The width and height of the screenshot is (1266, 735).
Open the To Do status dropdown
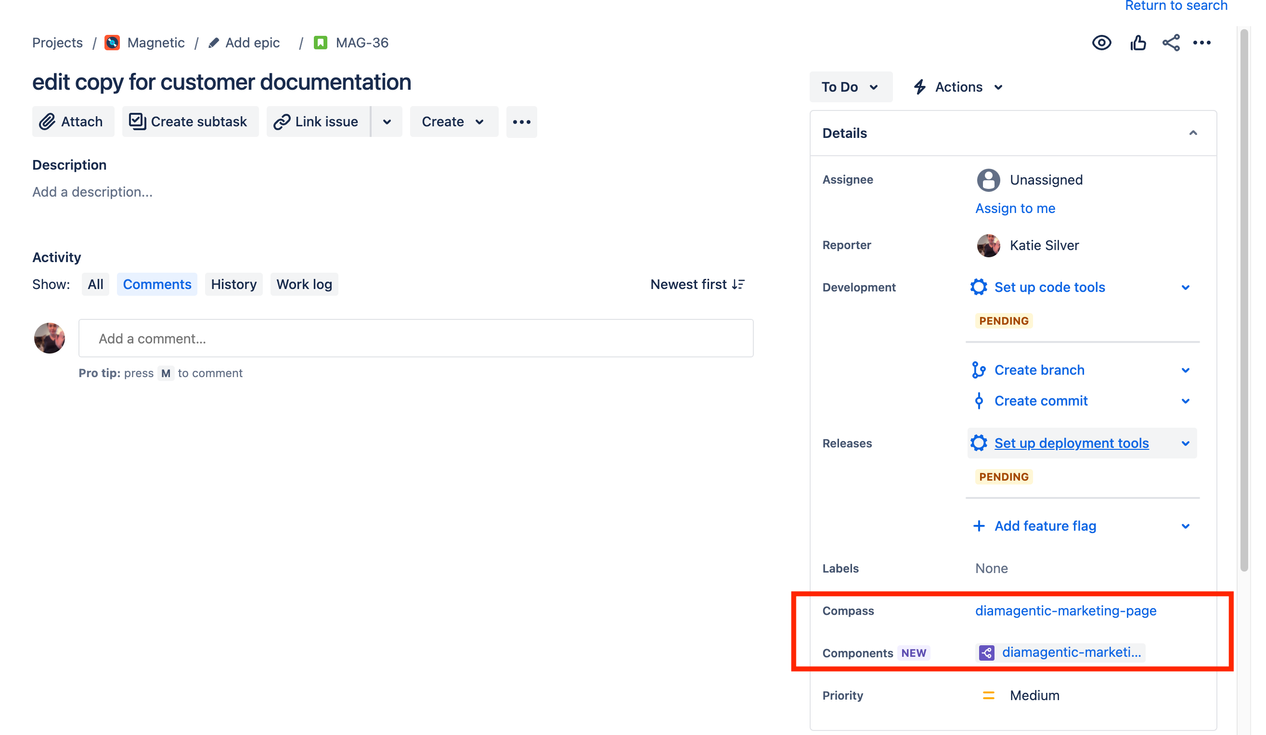pos(850,87)
